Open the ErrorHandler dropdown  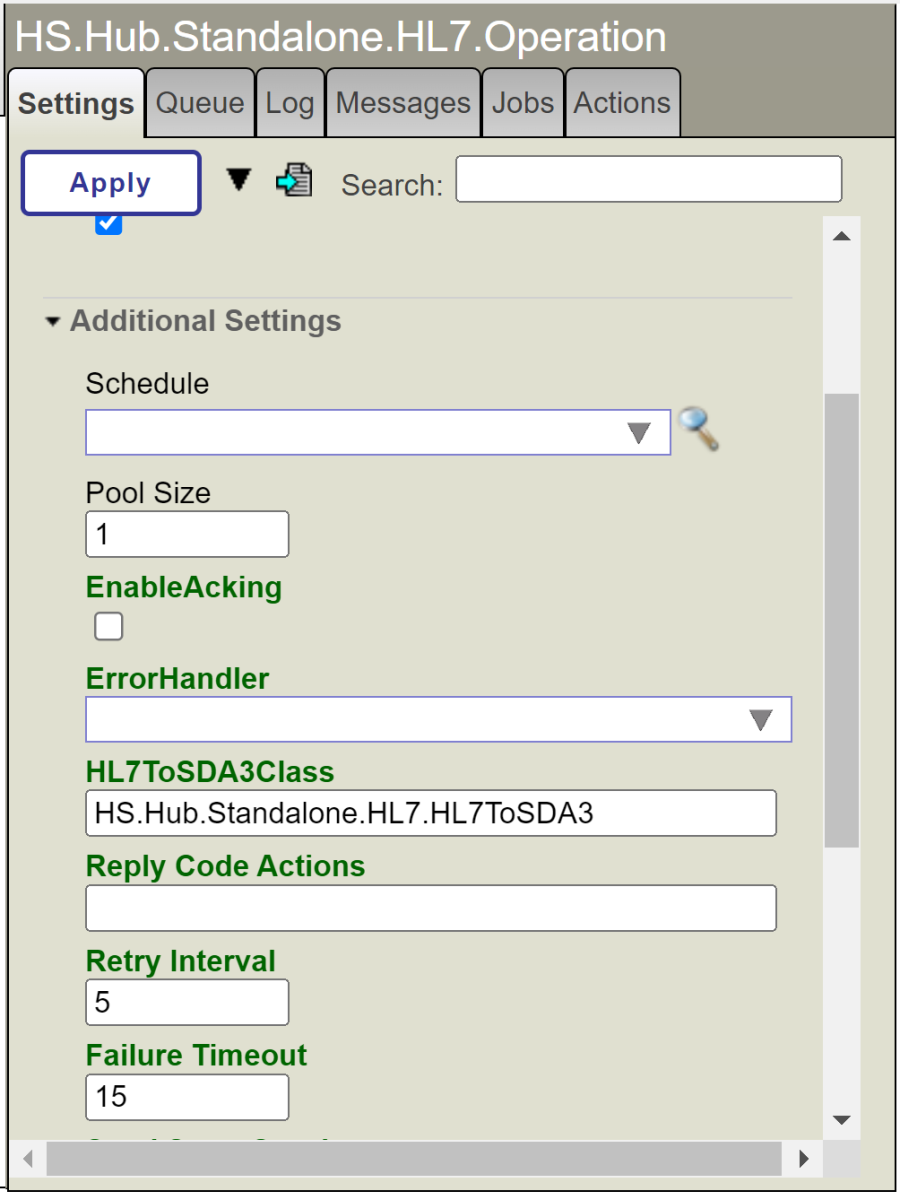438,719
